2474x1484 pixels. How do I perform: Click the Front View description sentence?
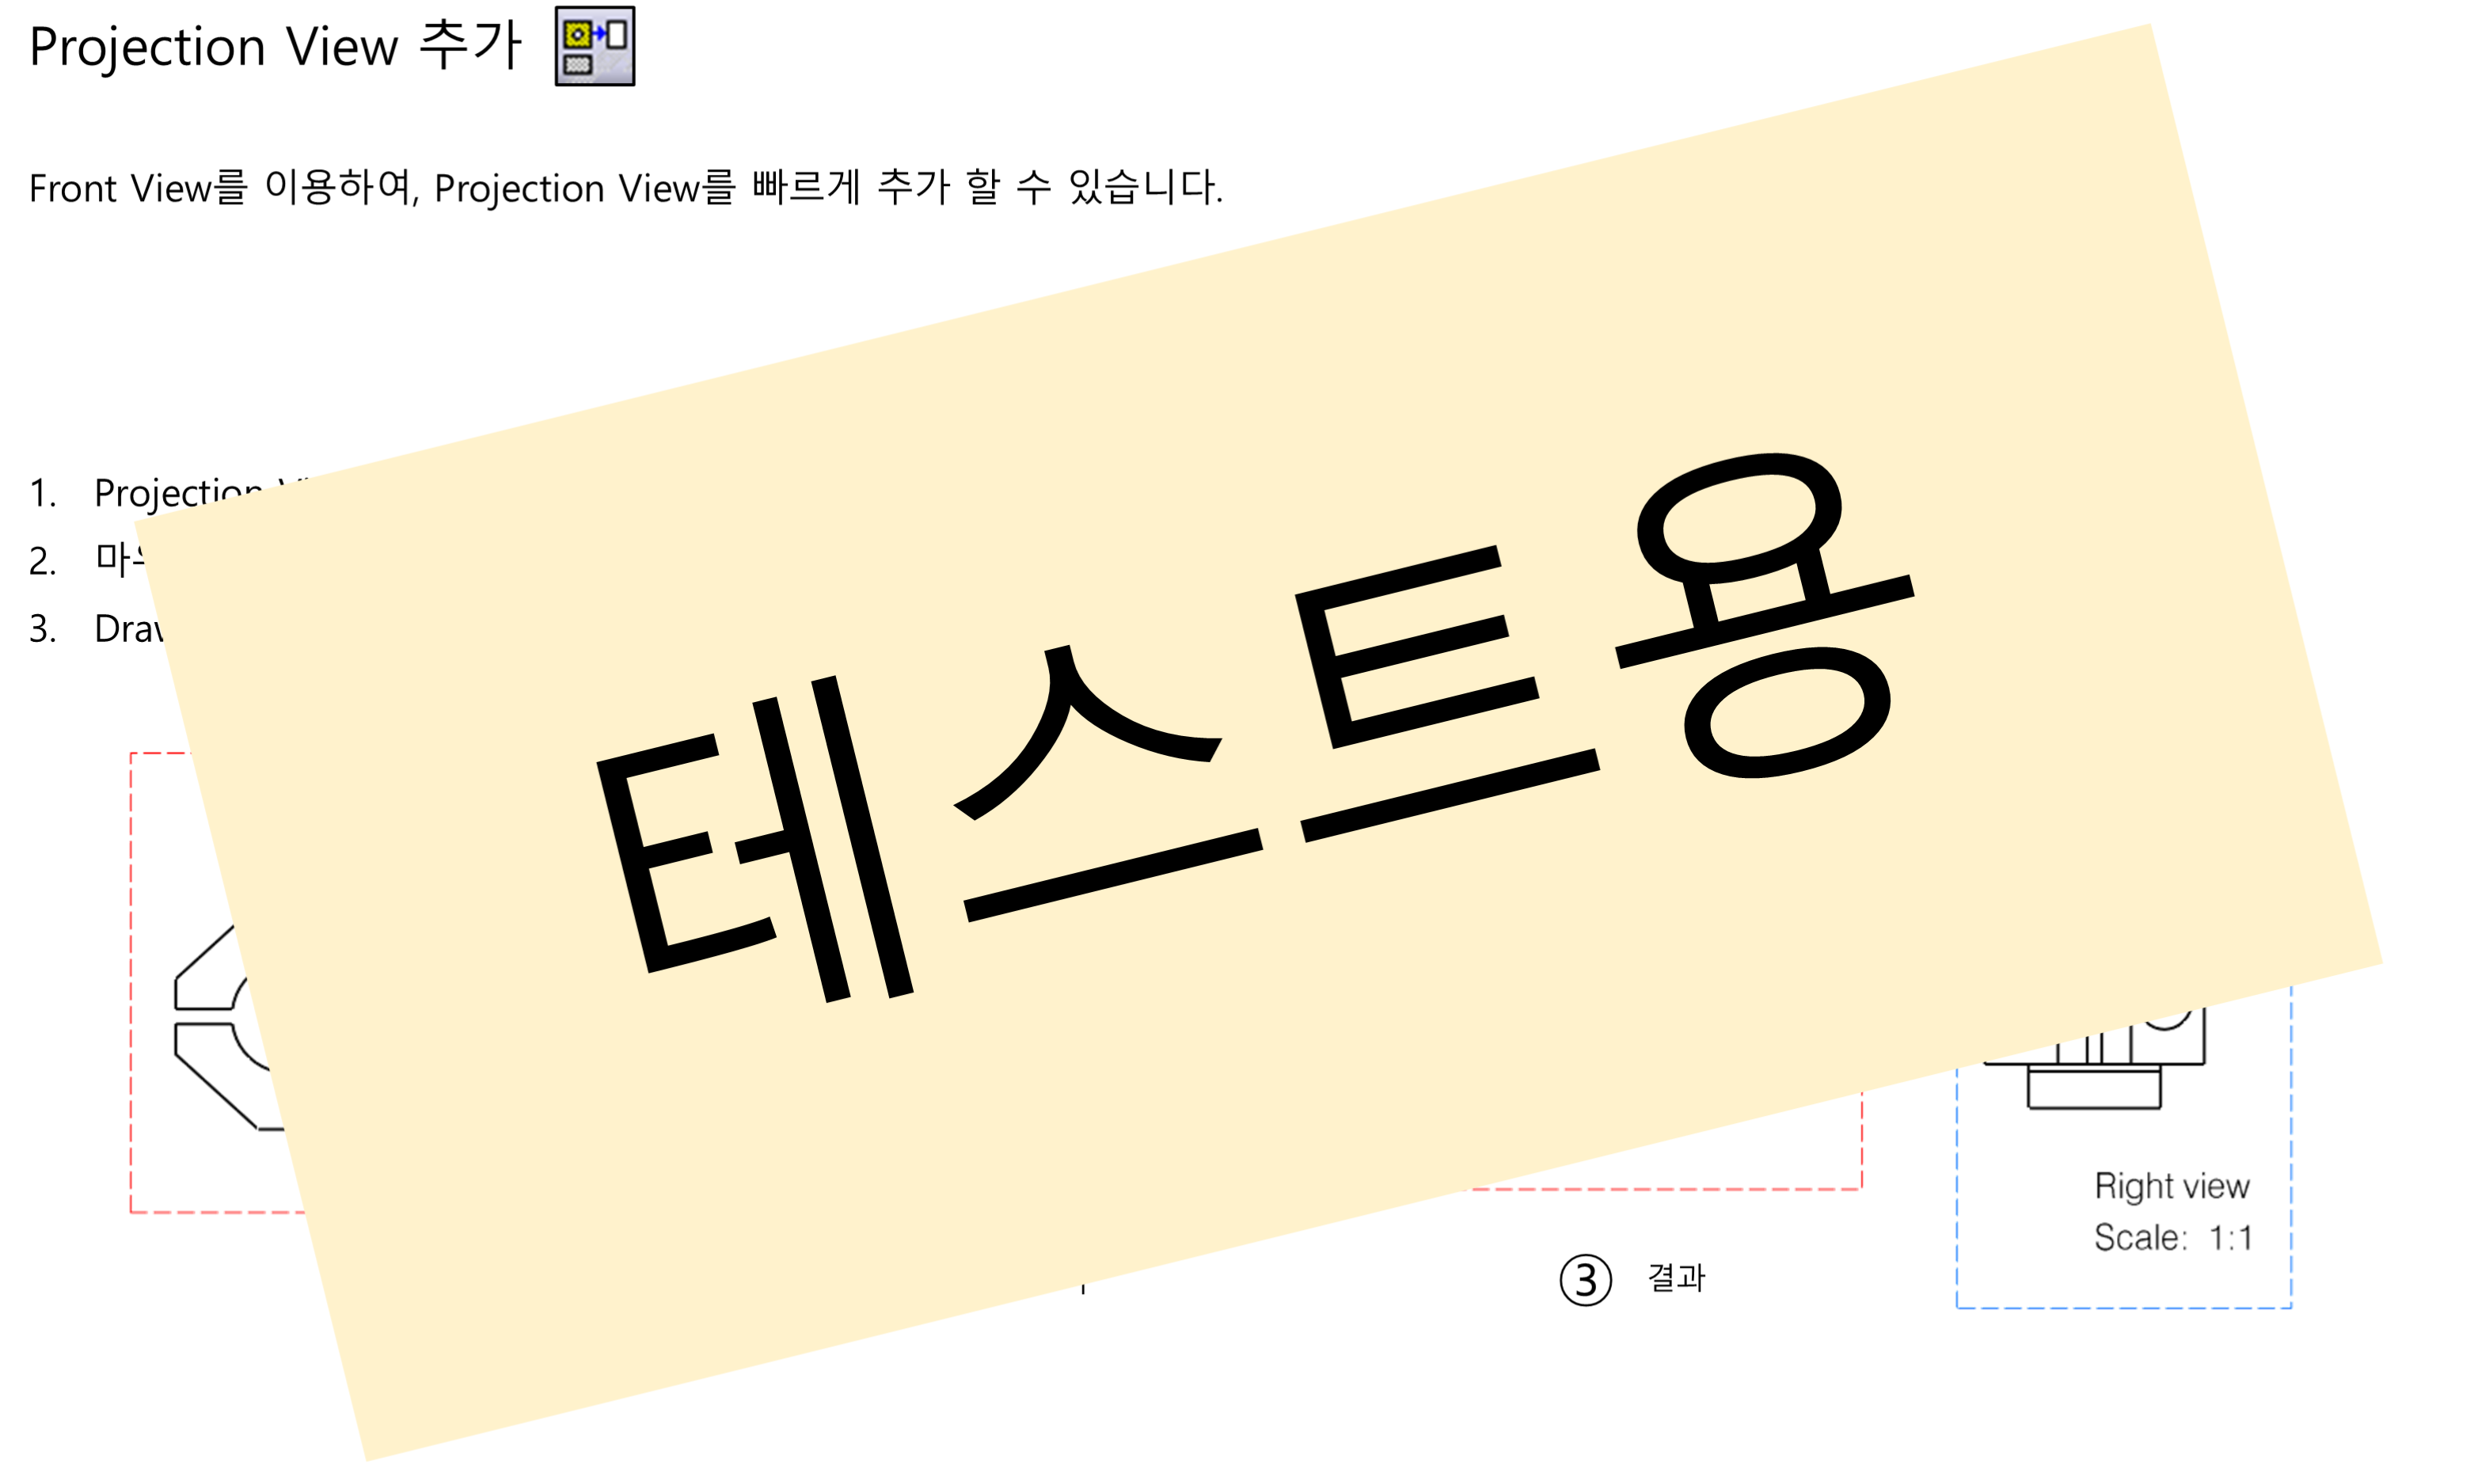coord(625,187)
